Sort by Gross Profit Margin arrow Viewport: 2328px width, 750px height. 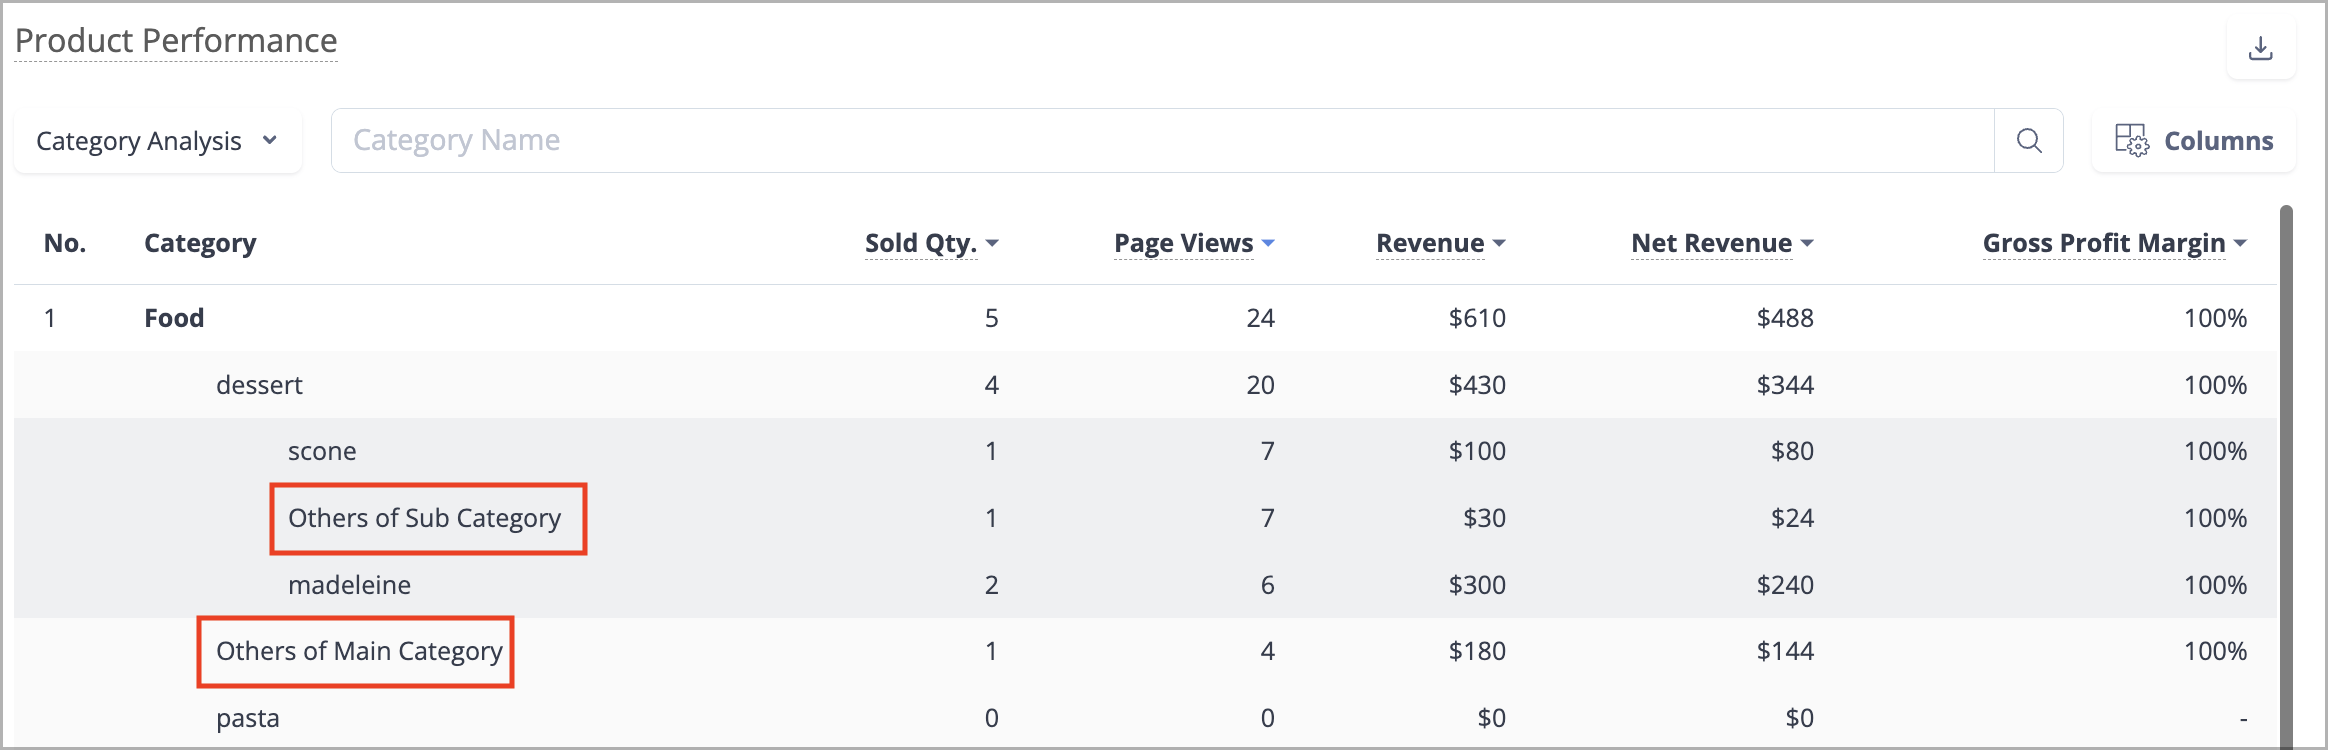[2240, 243]
